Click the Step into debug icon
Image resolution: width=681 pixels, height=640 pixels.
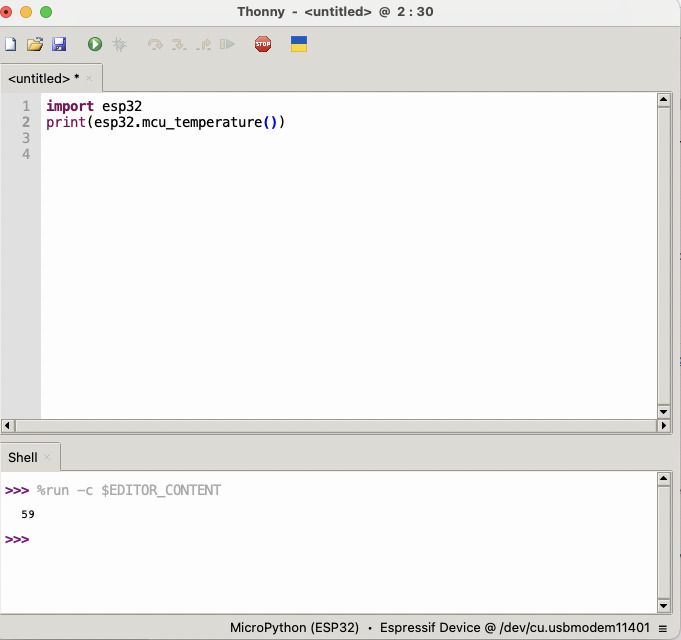179,44
